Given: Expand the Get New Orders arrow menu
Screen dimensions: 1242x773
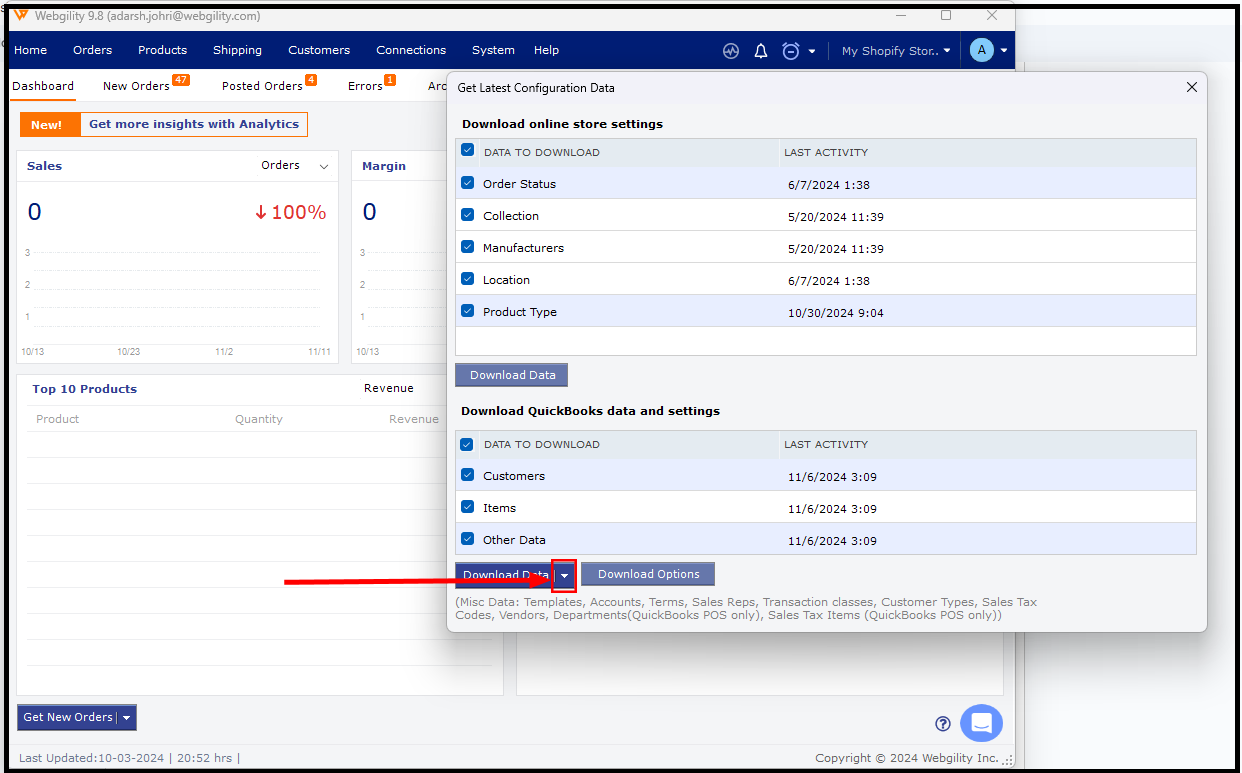Looking at the screenshot, I should point(127,717).
